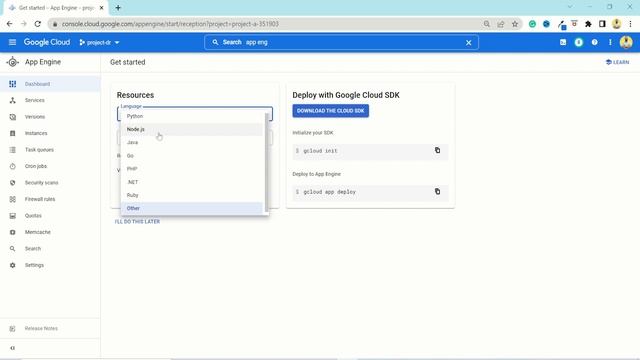Select Java from the Language list

pyautogui.click(x=192, y=142)
